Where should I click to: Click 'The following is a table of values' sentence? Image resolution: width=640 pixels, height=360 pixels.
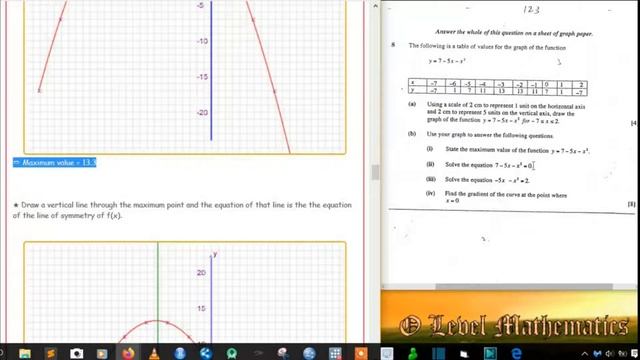[x=487, y=47]
